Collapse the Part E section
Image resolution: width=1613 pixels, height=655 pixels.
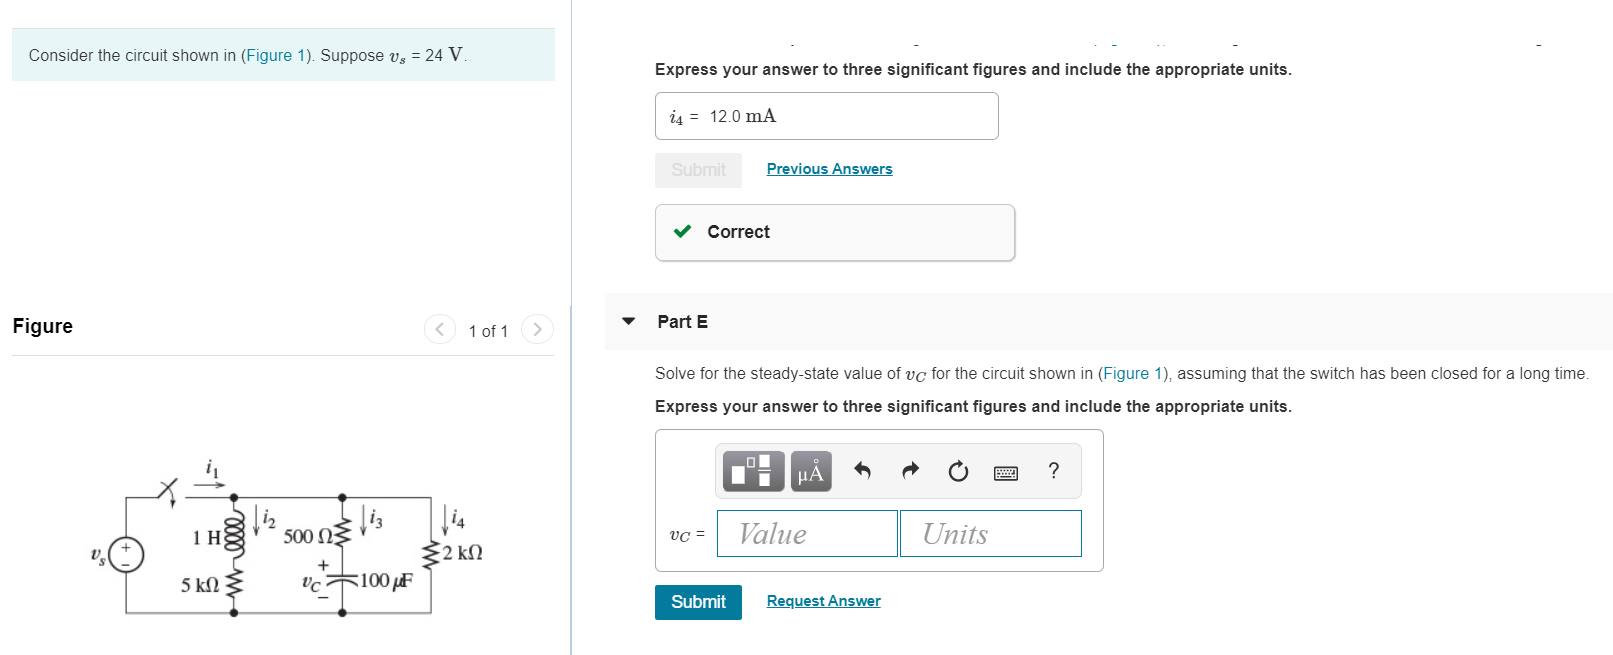628,321
